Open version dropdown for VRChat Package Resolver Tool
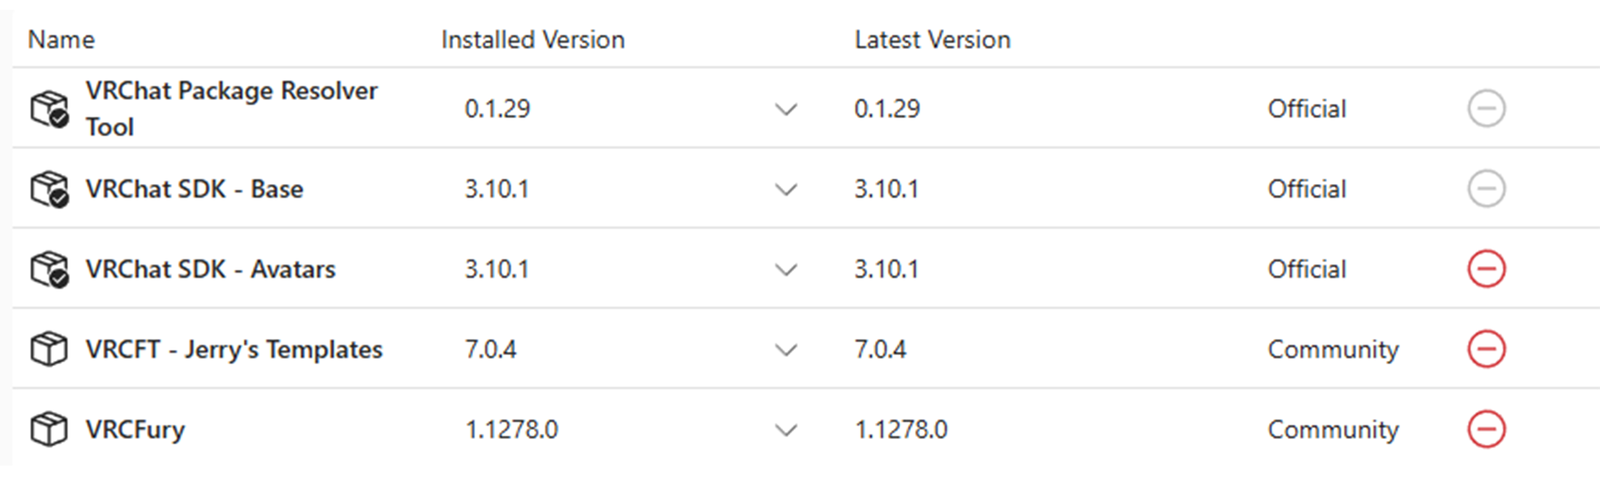The image size is (1600, 480). click(786, 109)
